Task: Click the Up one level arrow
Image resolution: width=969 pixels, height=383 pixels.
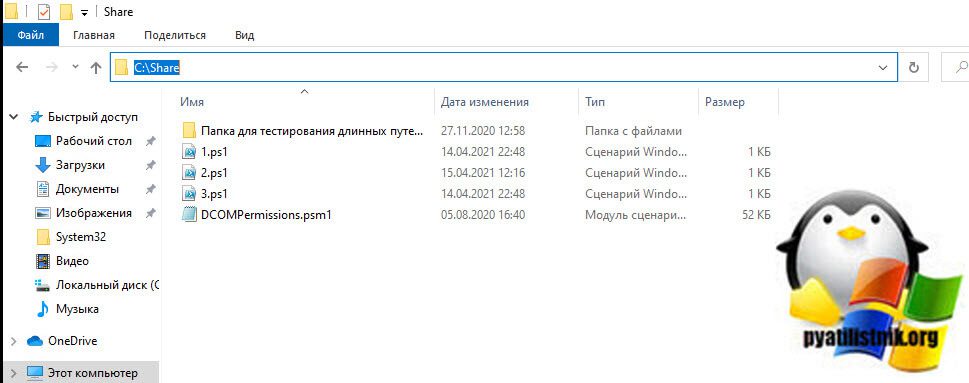Action: pos(95,67)
